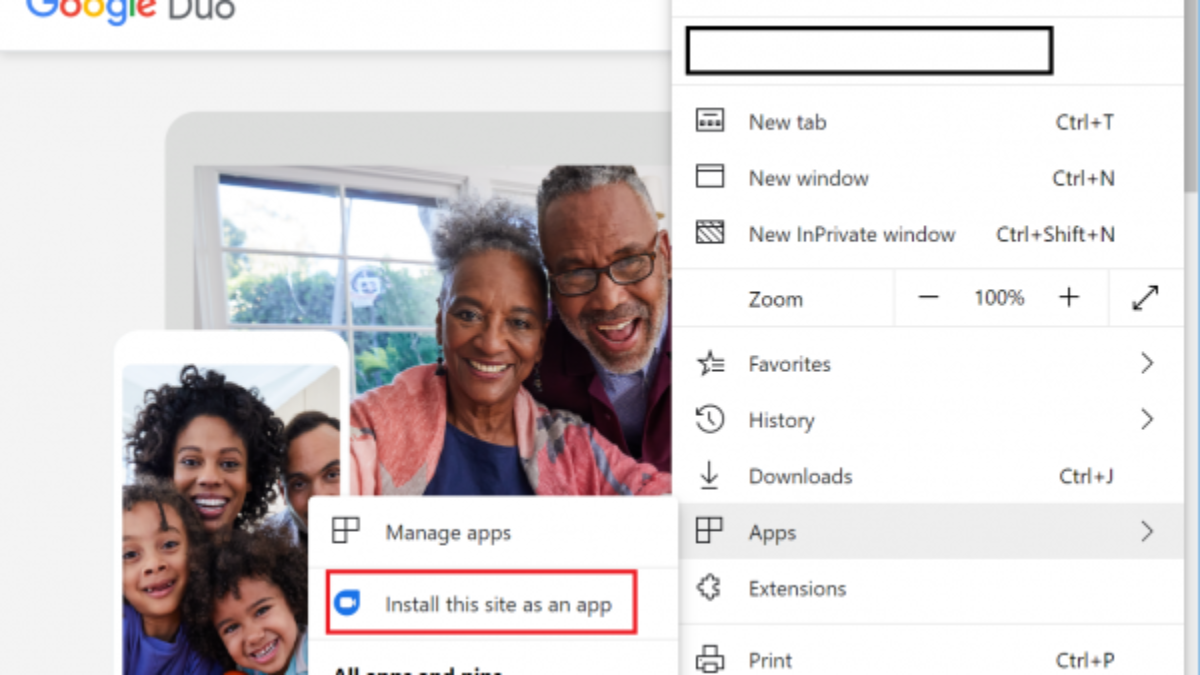Choose Manage apps in the submenu
The image size is (1200, 675).
pos(493,532)
